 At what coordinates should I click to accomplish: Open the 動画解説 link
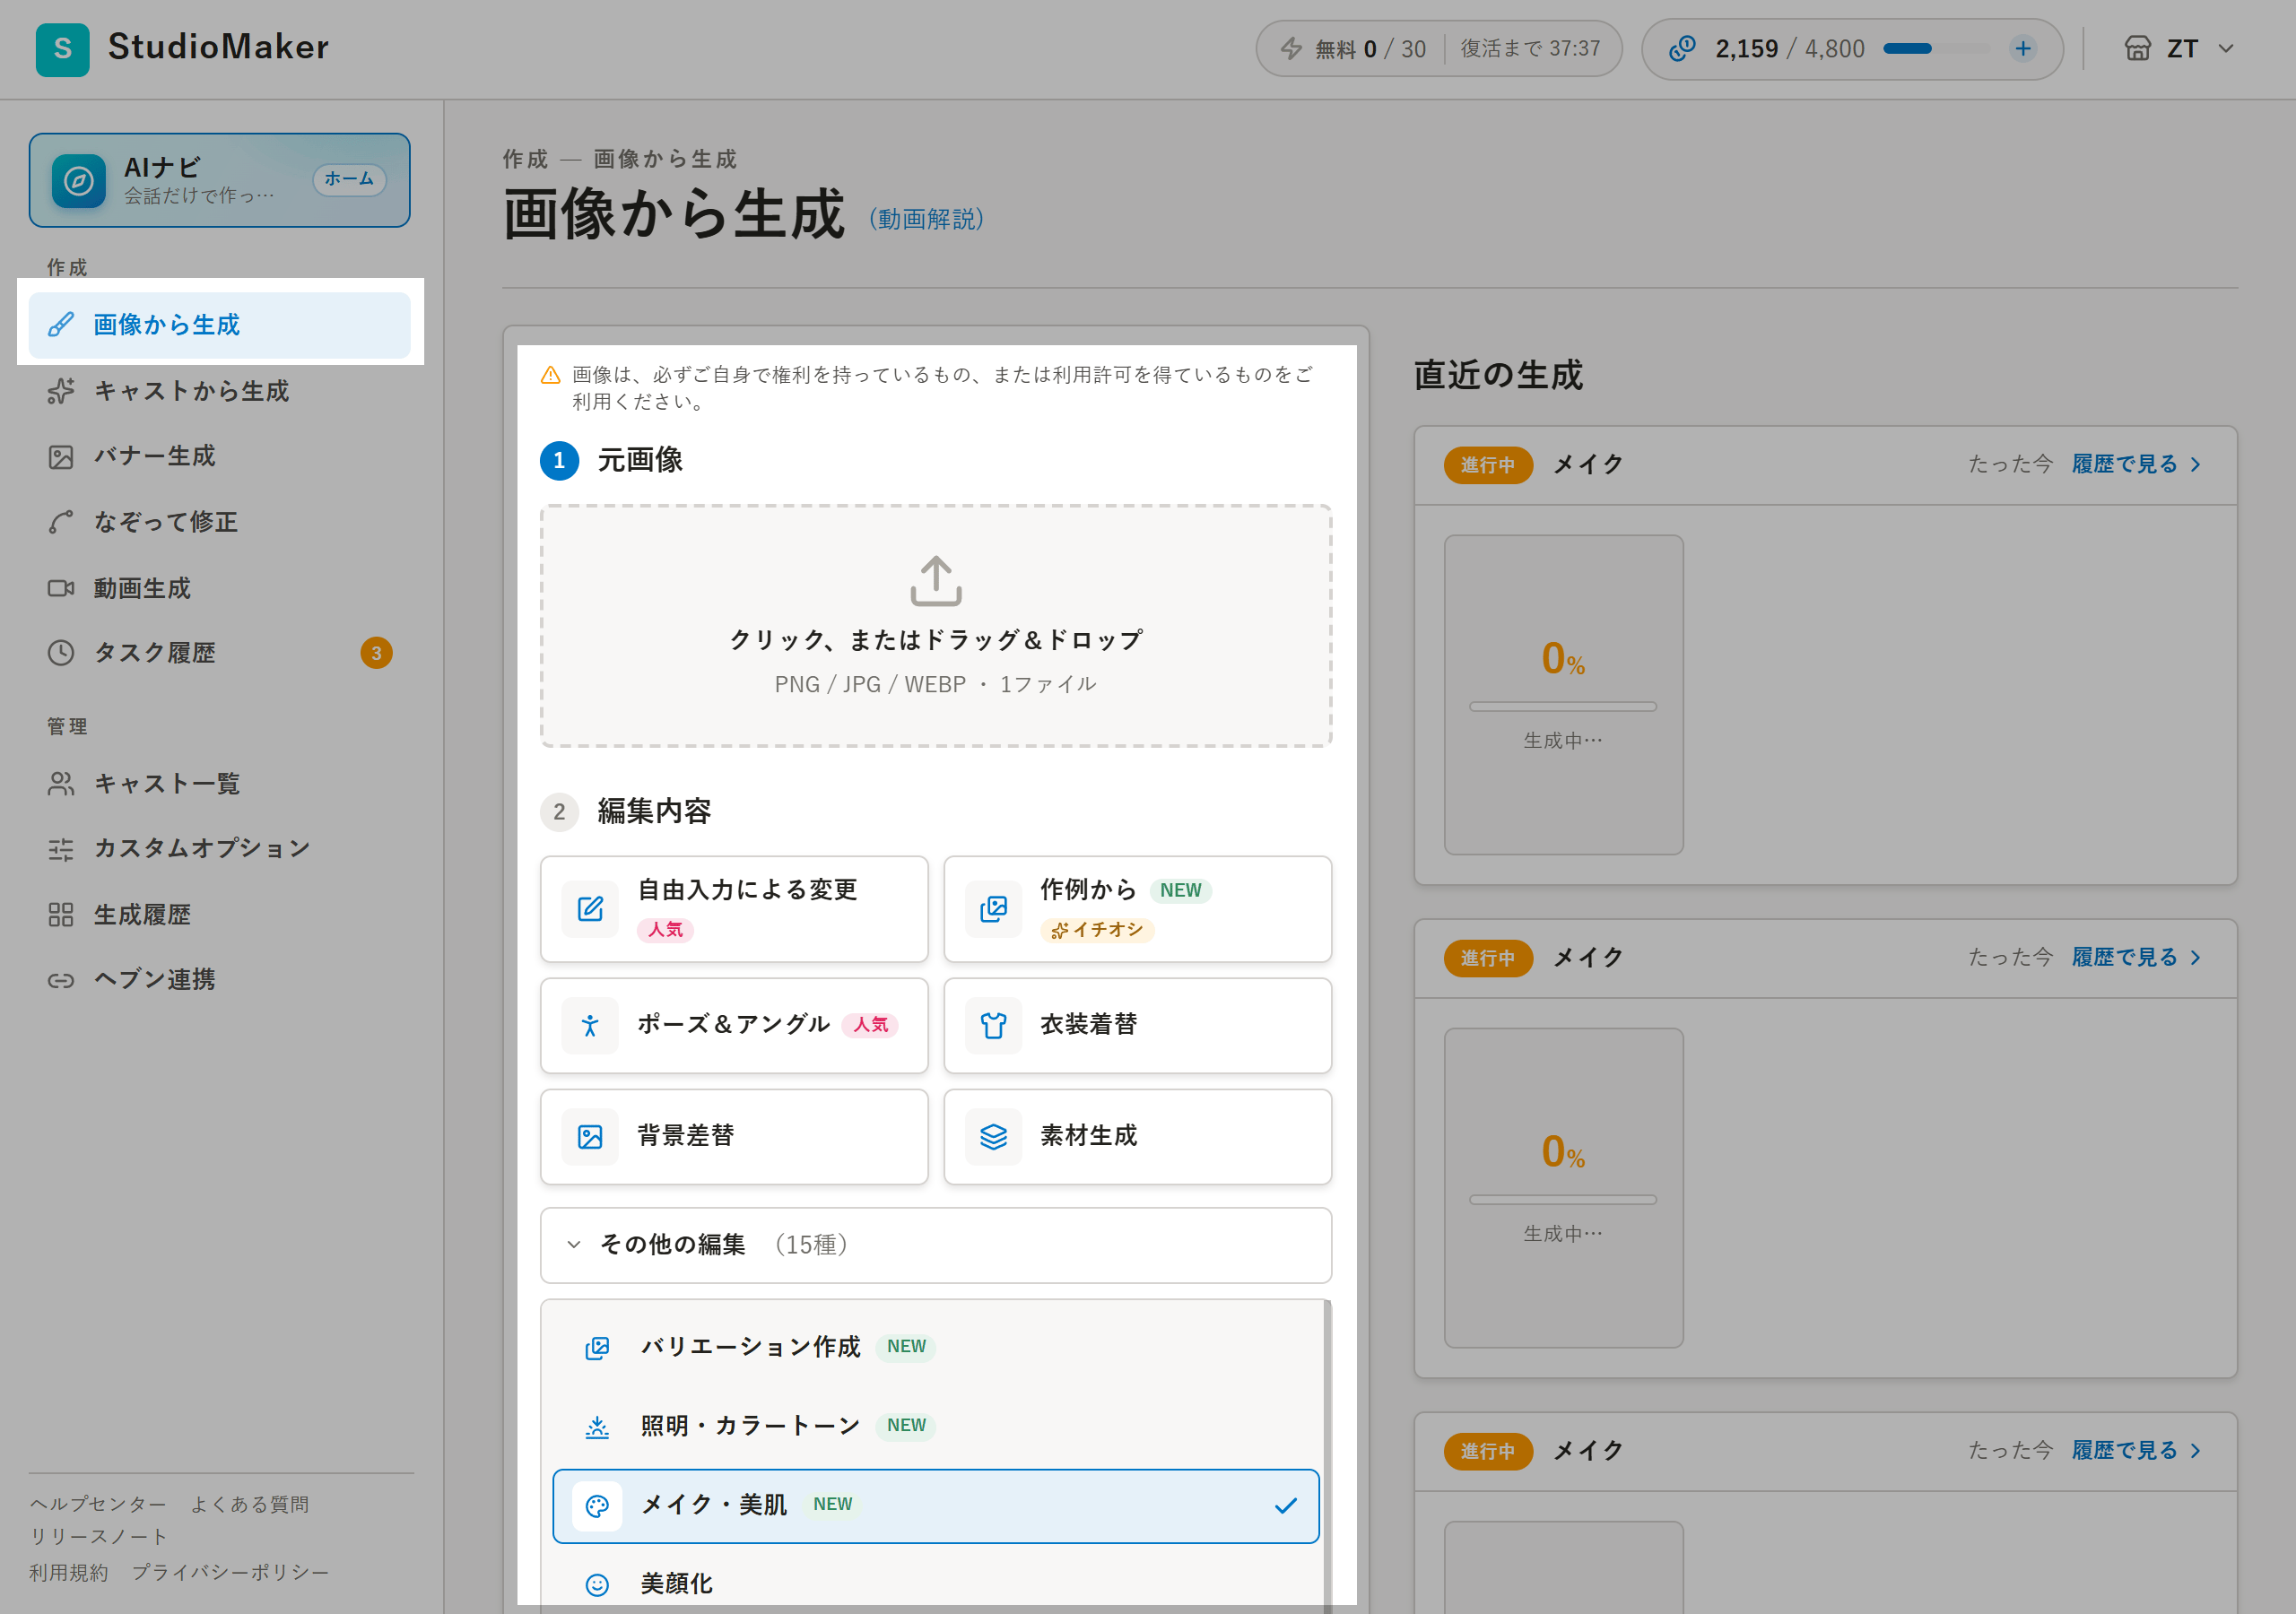[x=926, y=219]
